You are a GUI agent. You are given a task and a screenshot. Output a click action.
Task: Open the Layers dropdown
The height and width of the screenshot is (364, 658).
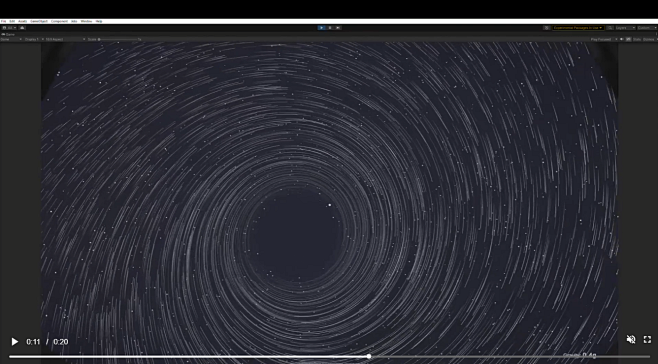[x=625, y=28]
